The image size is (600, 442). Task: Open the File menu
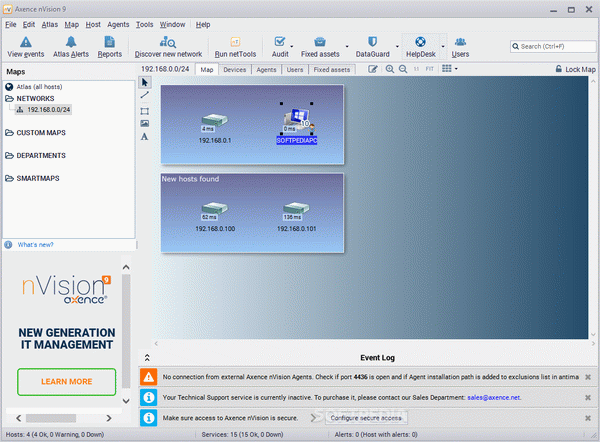tap(10, 24)
